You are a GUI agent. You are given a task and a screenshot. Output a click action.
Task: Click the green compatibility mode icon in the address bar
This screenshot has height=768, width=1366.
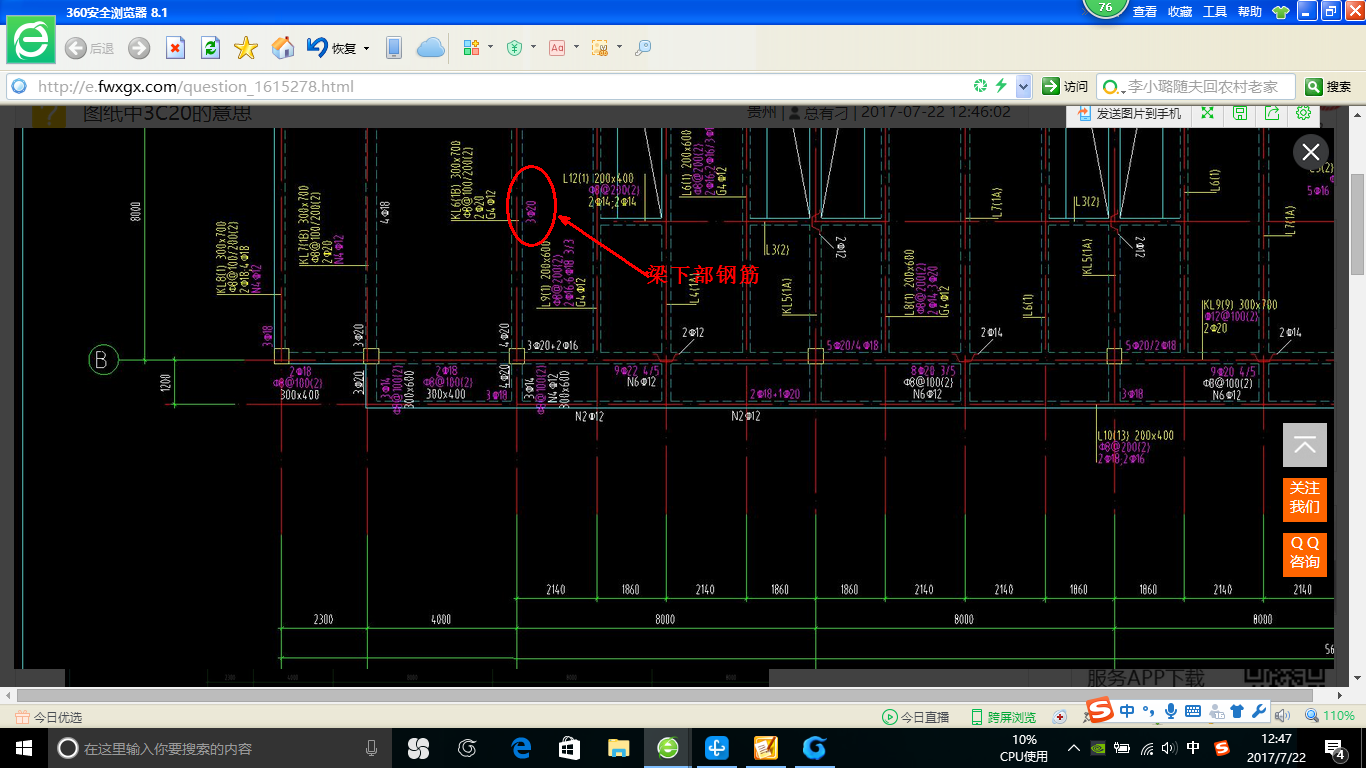(981, 86)
